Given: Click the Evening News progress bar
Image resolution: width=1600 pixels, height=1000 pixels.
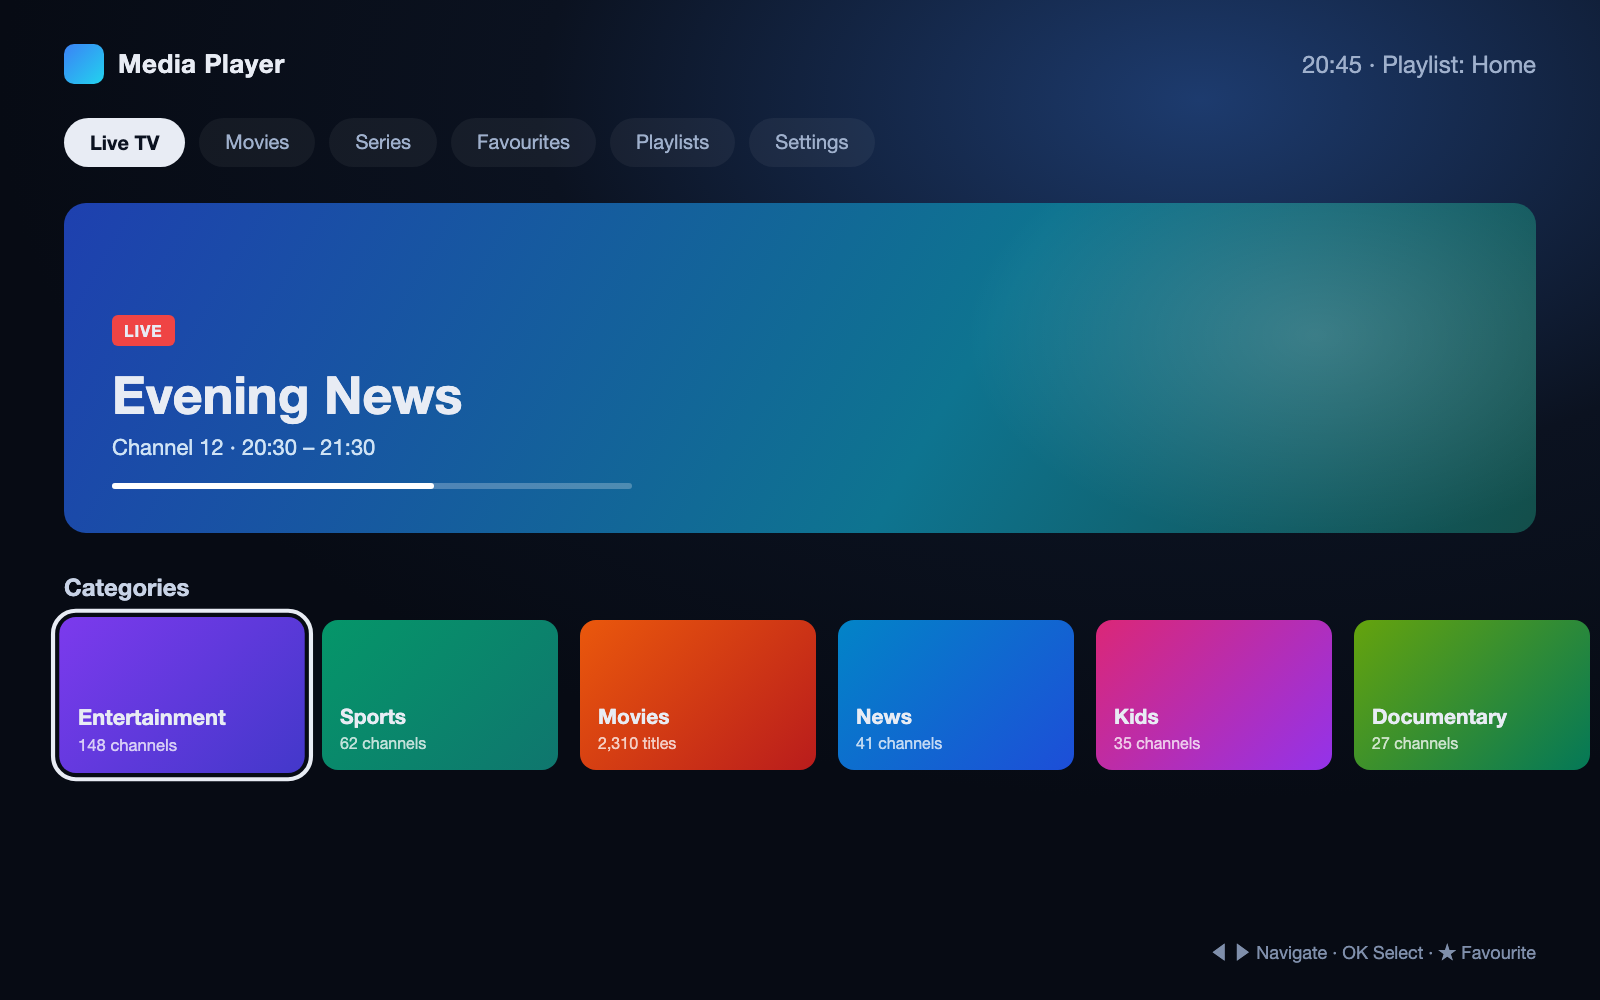Looking at the screenshot, I should 372,486.
